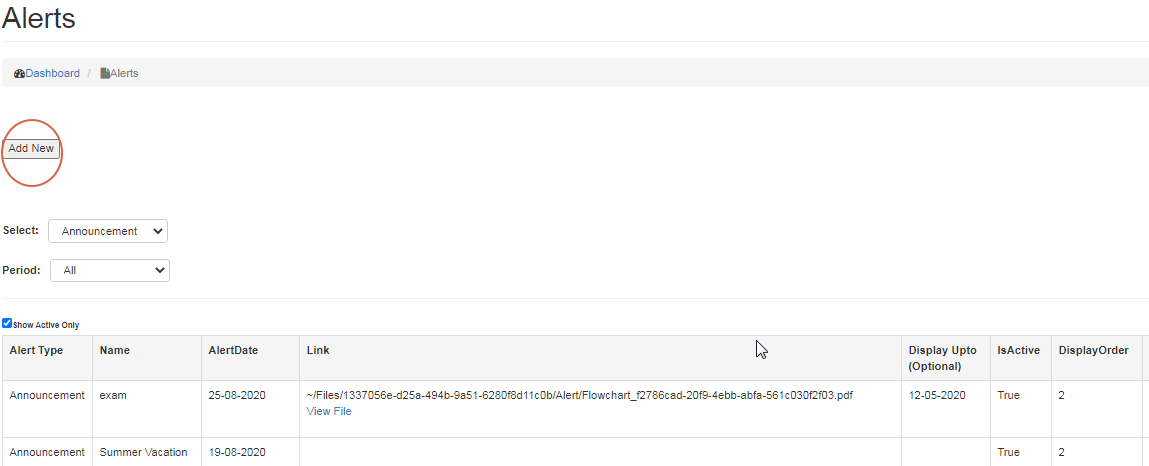Click the Flowchart PDF file path text
This screenshot has width=1149, height=466.
pyautogui.click(x=579, y=395)
